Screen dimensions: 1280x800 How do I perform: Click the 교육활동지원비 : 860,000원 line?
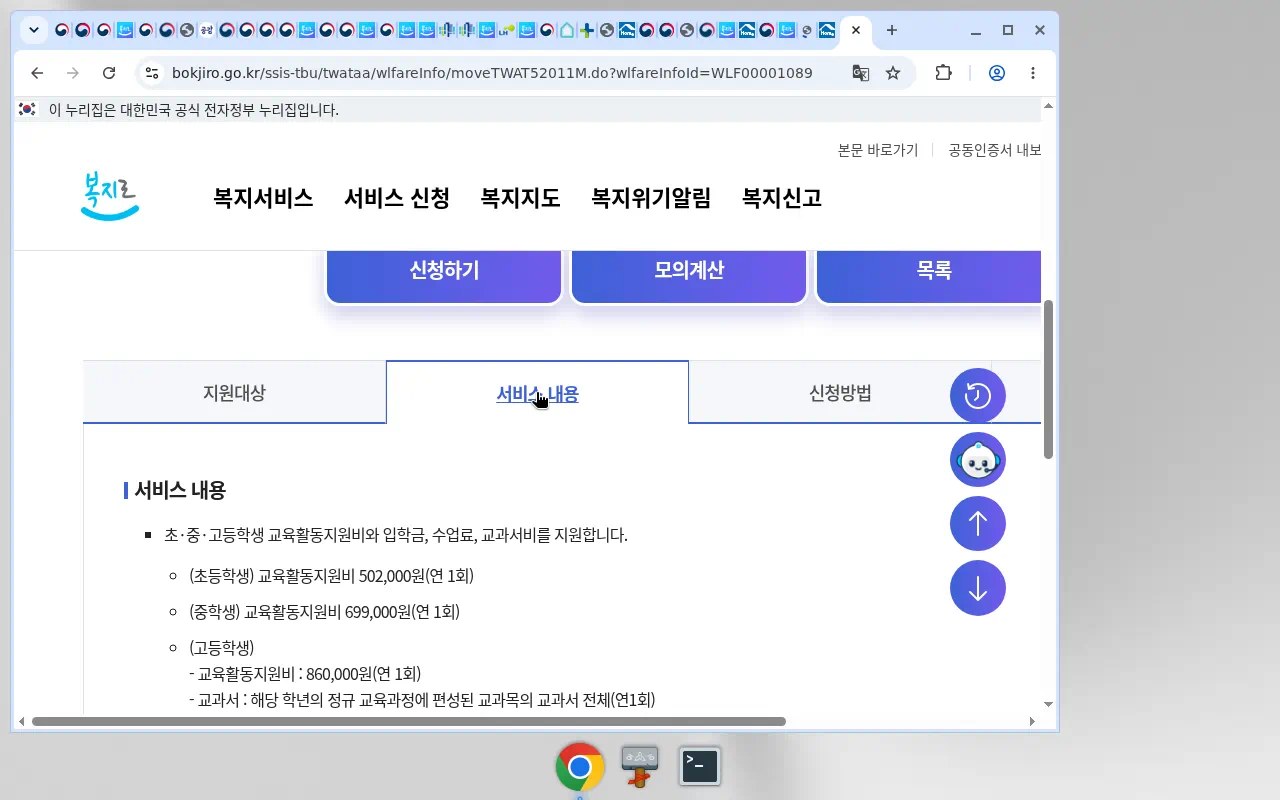[x=305, y=673]
